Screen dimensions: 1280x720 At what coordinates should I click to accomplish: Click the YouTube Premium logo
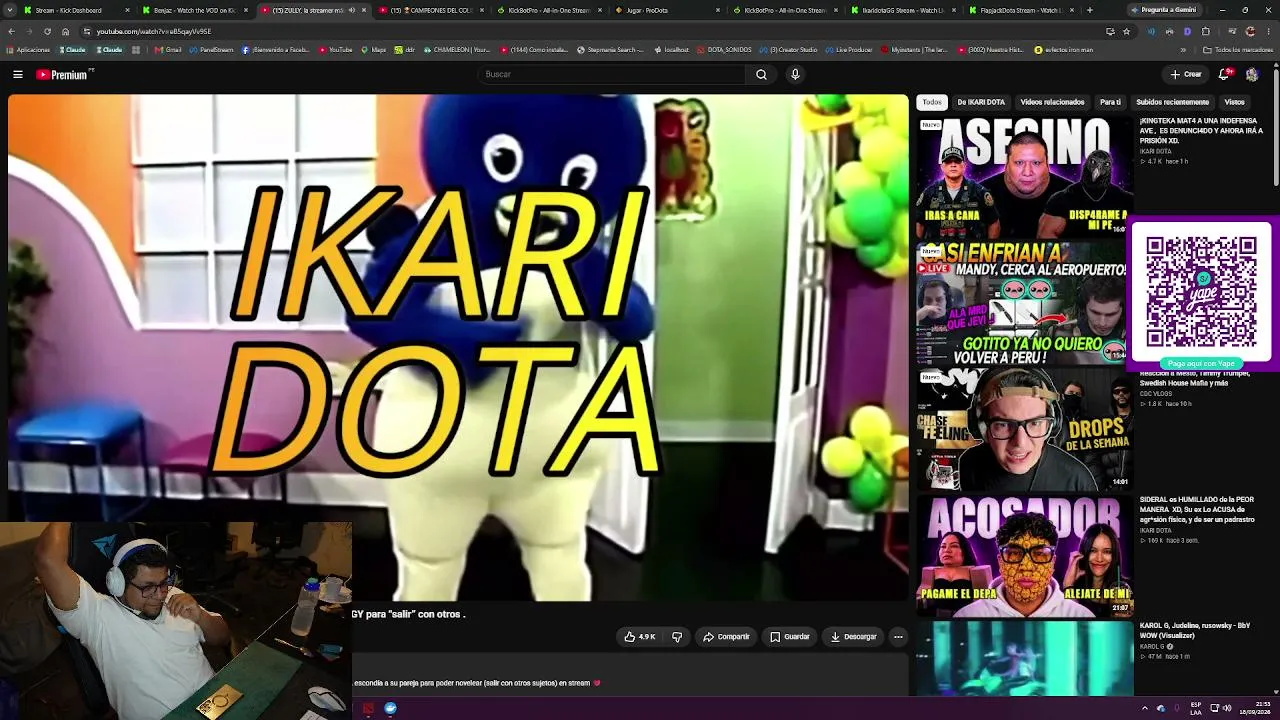65,74
